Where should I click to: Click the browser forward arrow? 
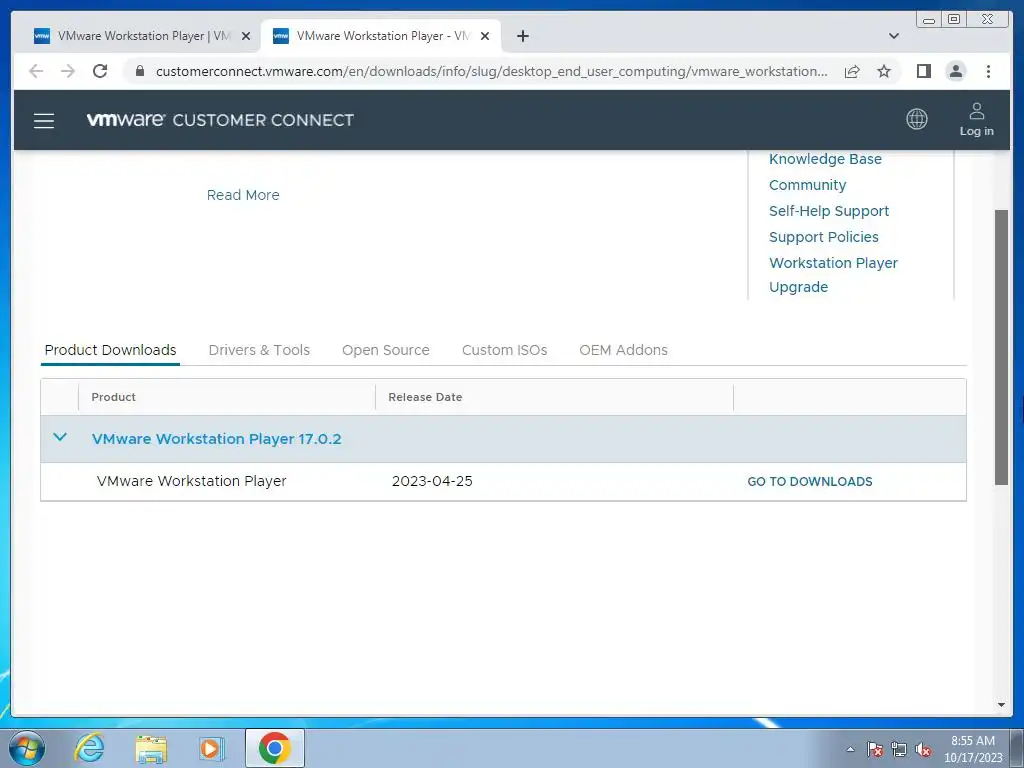[67, 71]
